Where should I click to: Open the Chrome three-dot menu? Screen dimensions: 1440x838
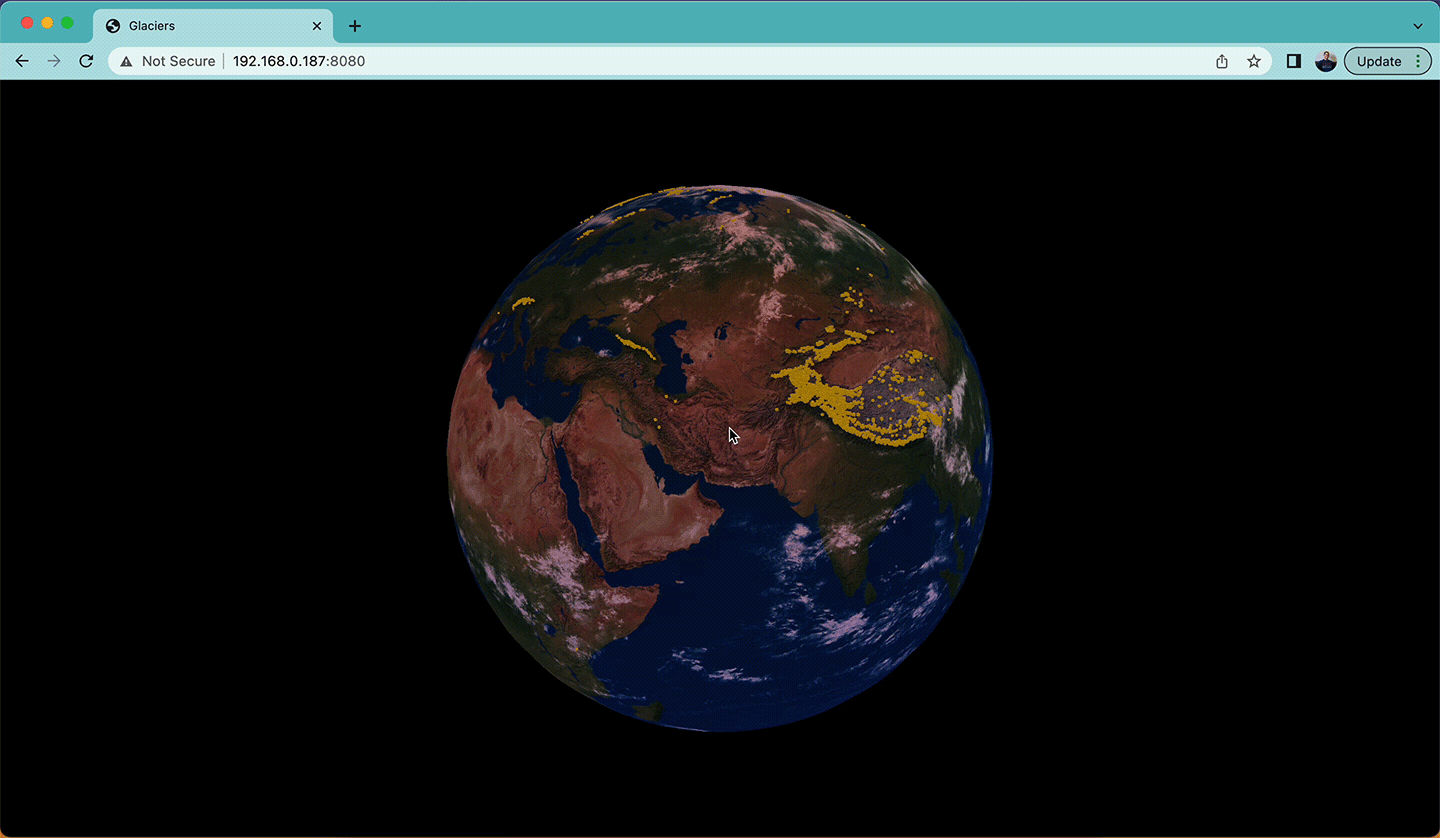tap(1418, 61)
